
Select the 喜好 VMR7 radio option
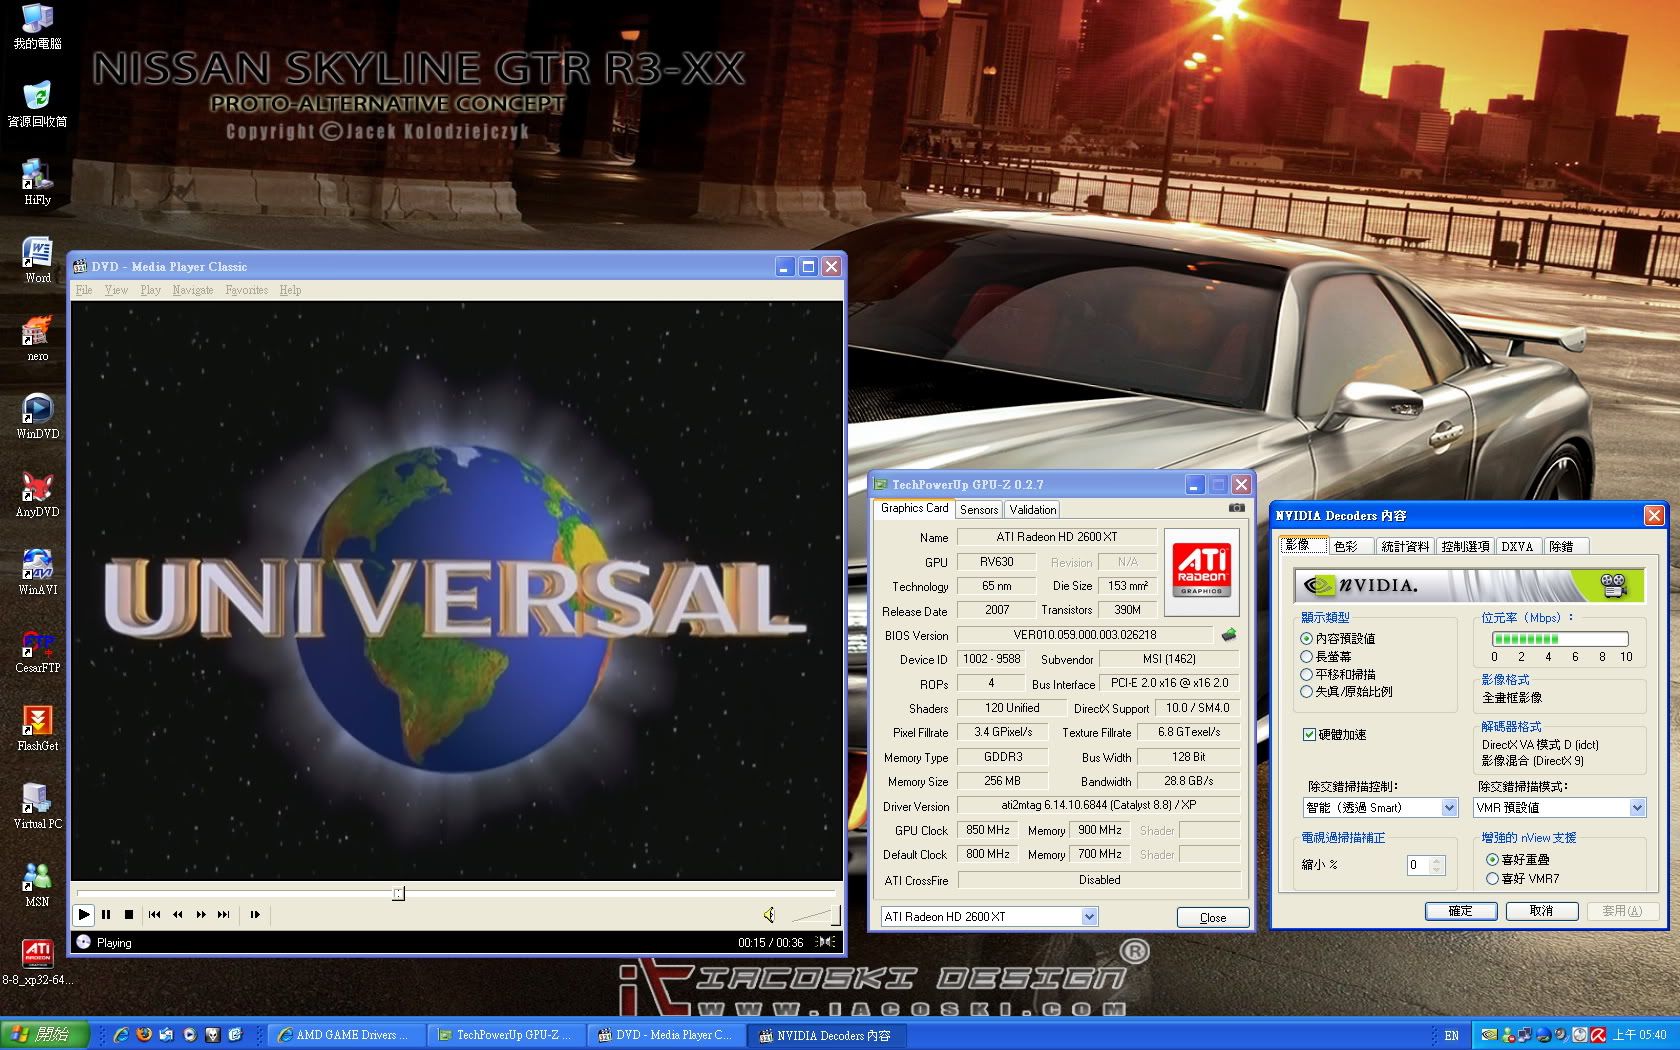tap(1492, 879)
